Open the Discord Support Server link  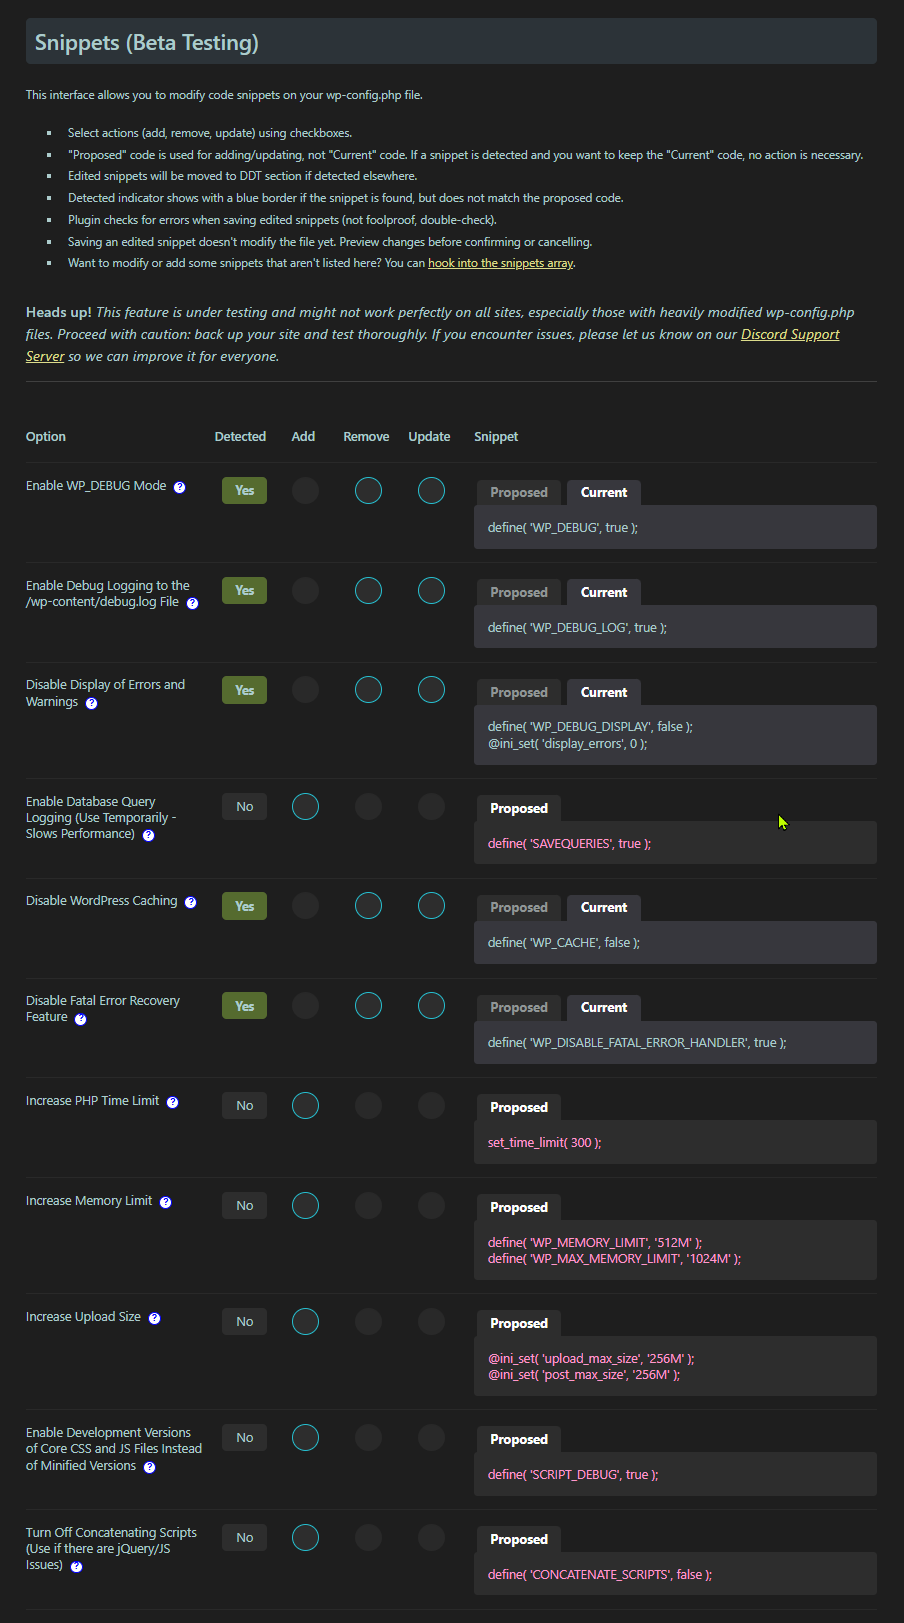[x=432, y=345]
